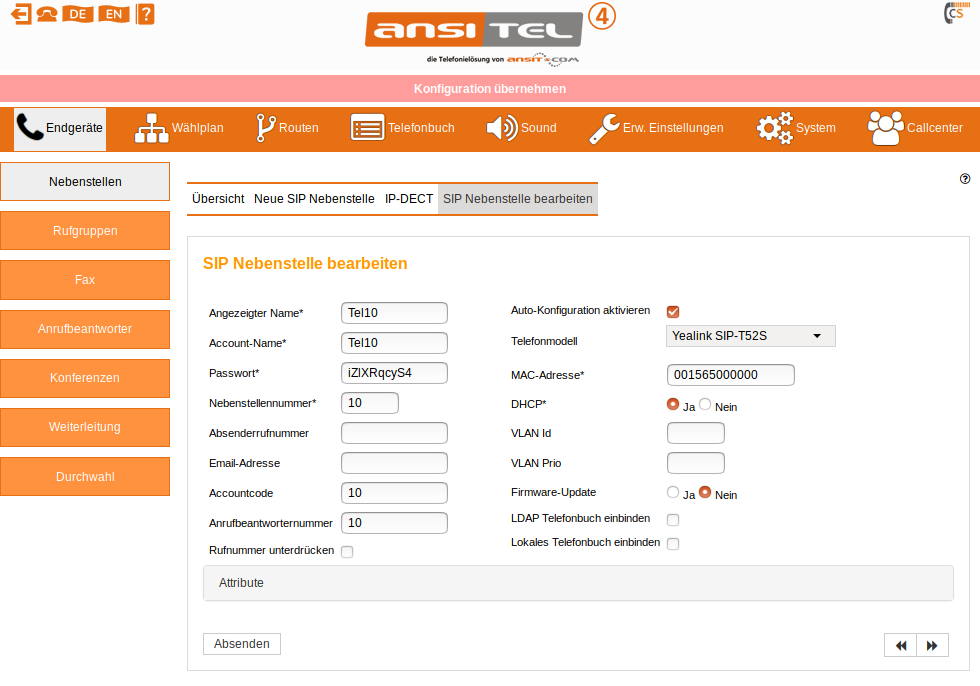Click the MAC-Adresse input field
The image size is (980, 686).
click(x=730, y=375)
